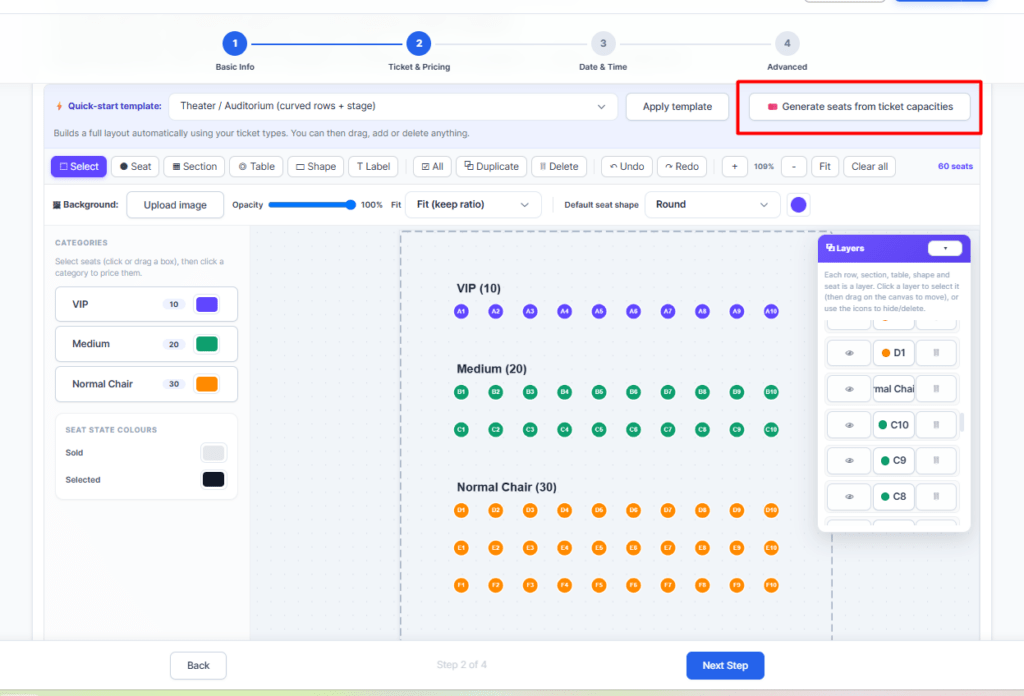Go to step 3 Date & Time
Viewport: 1024px width, 696px height.
point(603,44)
